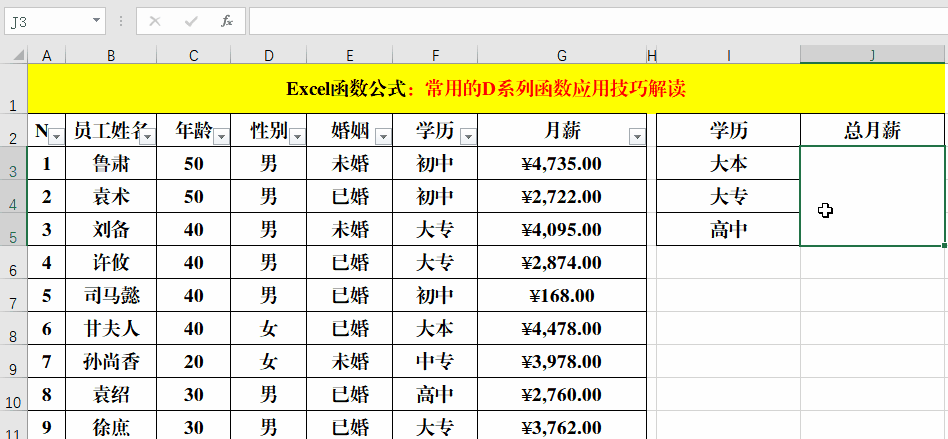948x439 pixels.
Task: Select row 6 header
Action: pos(13,262)
